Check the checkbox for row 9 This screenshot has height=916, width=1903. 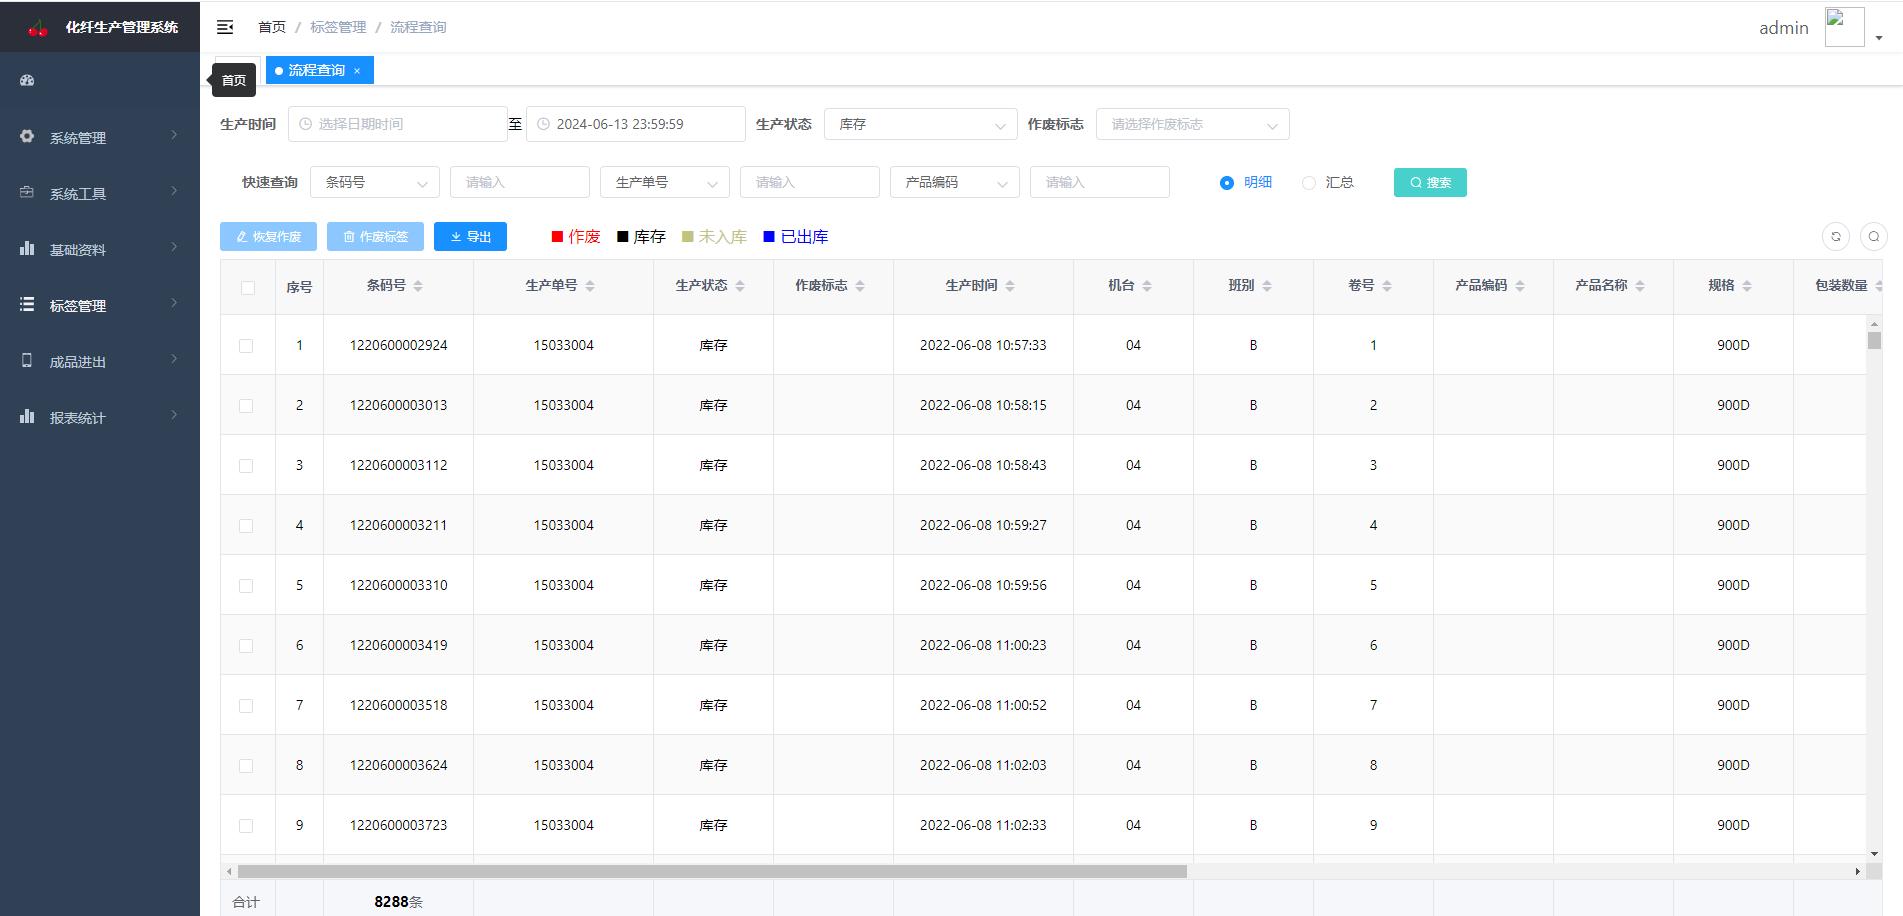coord(246,826)
